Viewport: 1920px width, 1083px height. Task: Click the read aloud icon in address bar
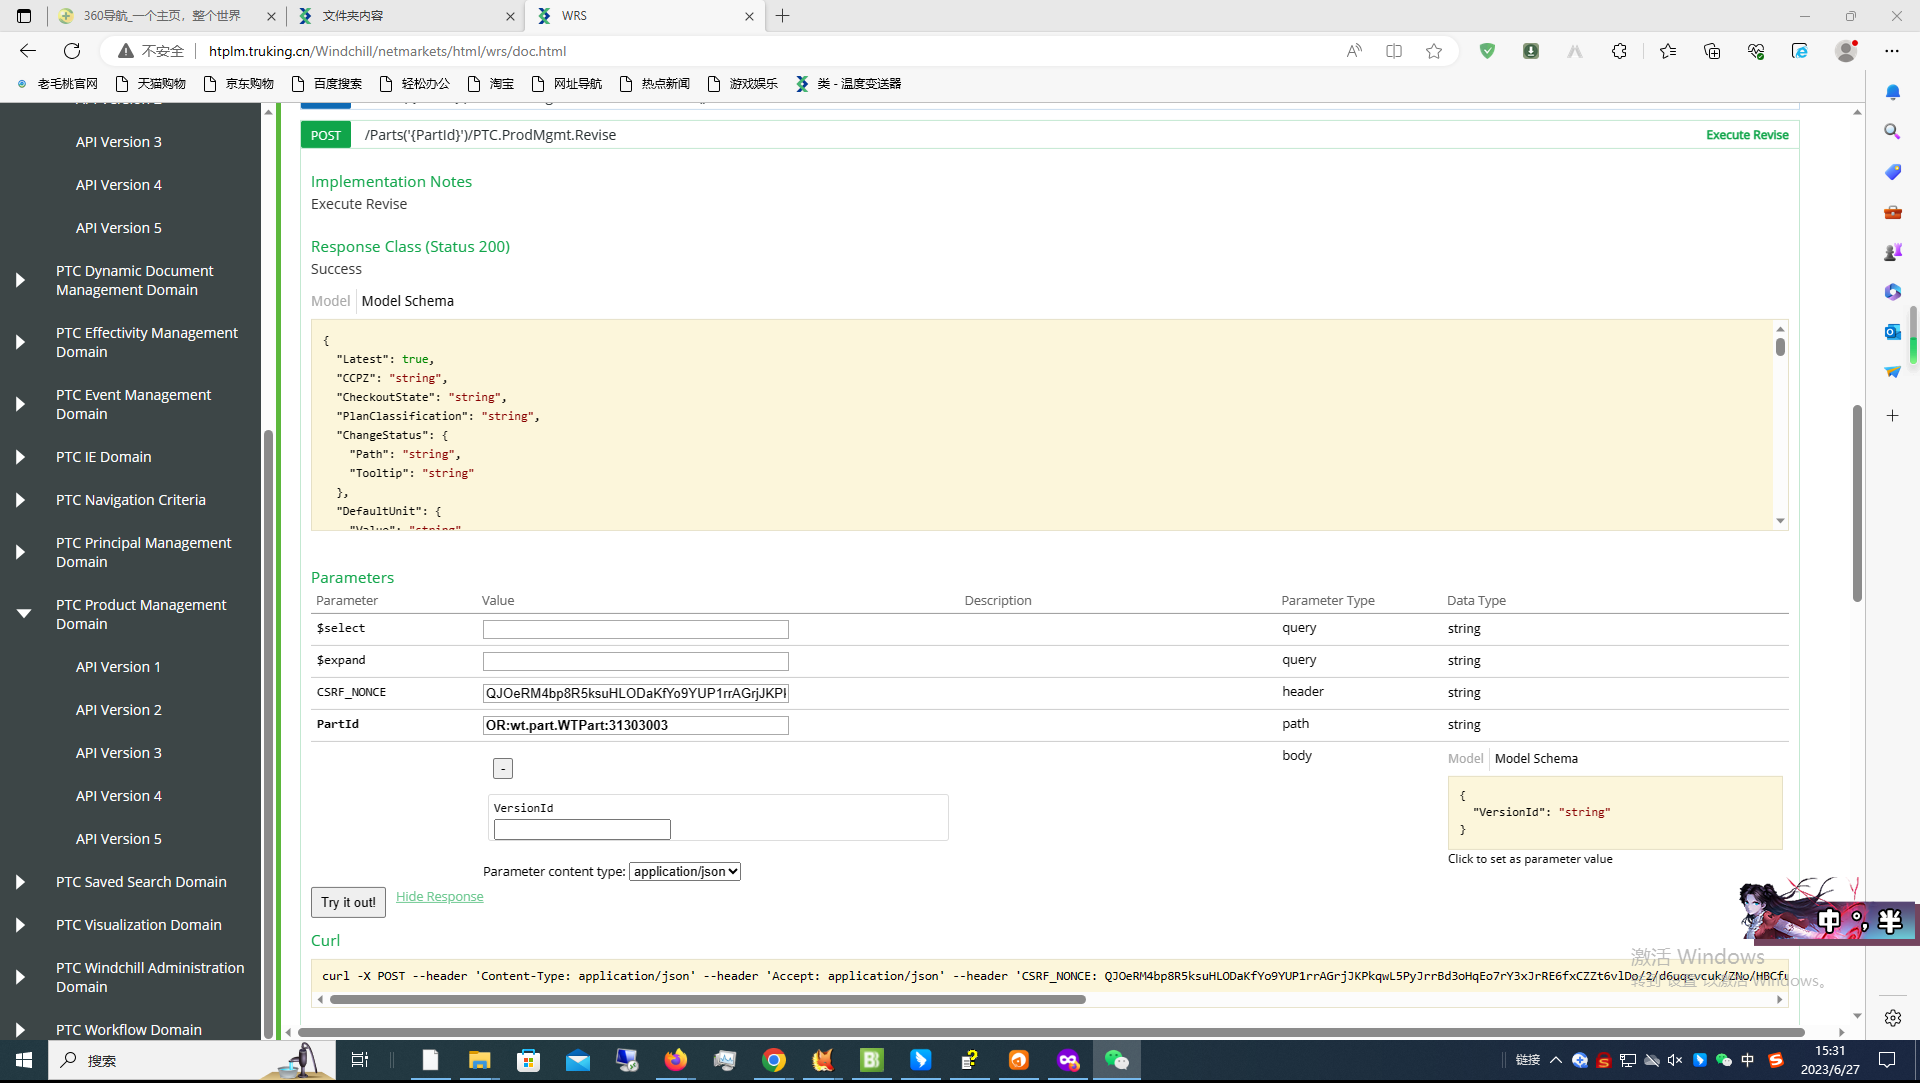tap(1354, 51)
